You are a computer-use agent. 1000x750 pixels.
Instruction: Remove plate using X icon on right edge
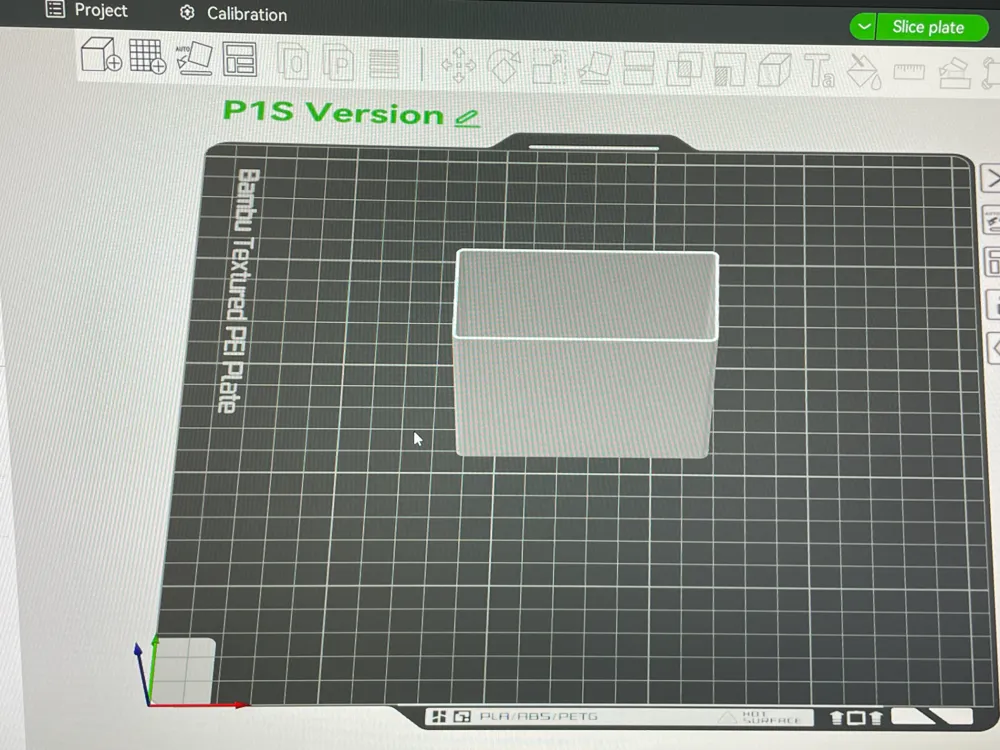993,180
